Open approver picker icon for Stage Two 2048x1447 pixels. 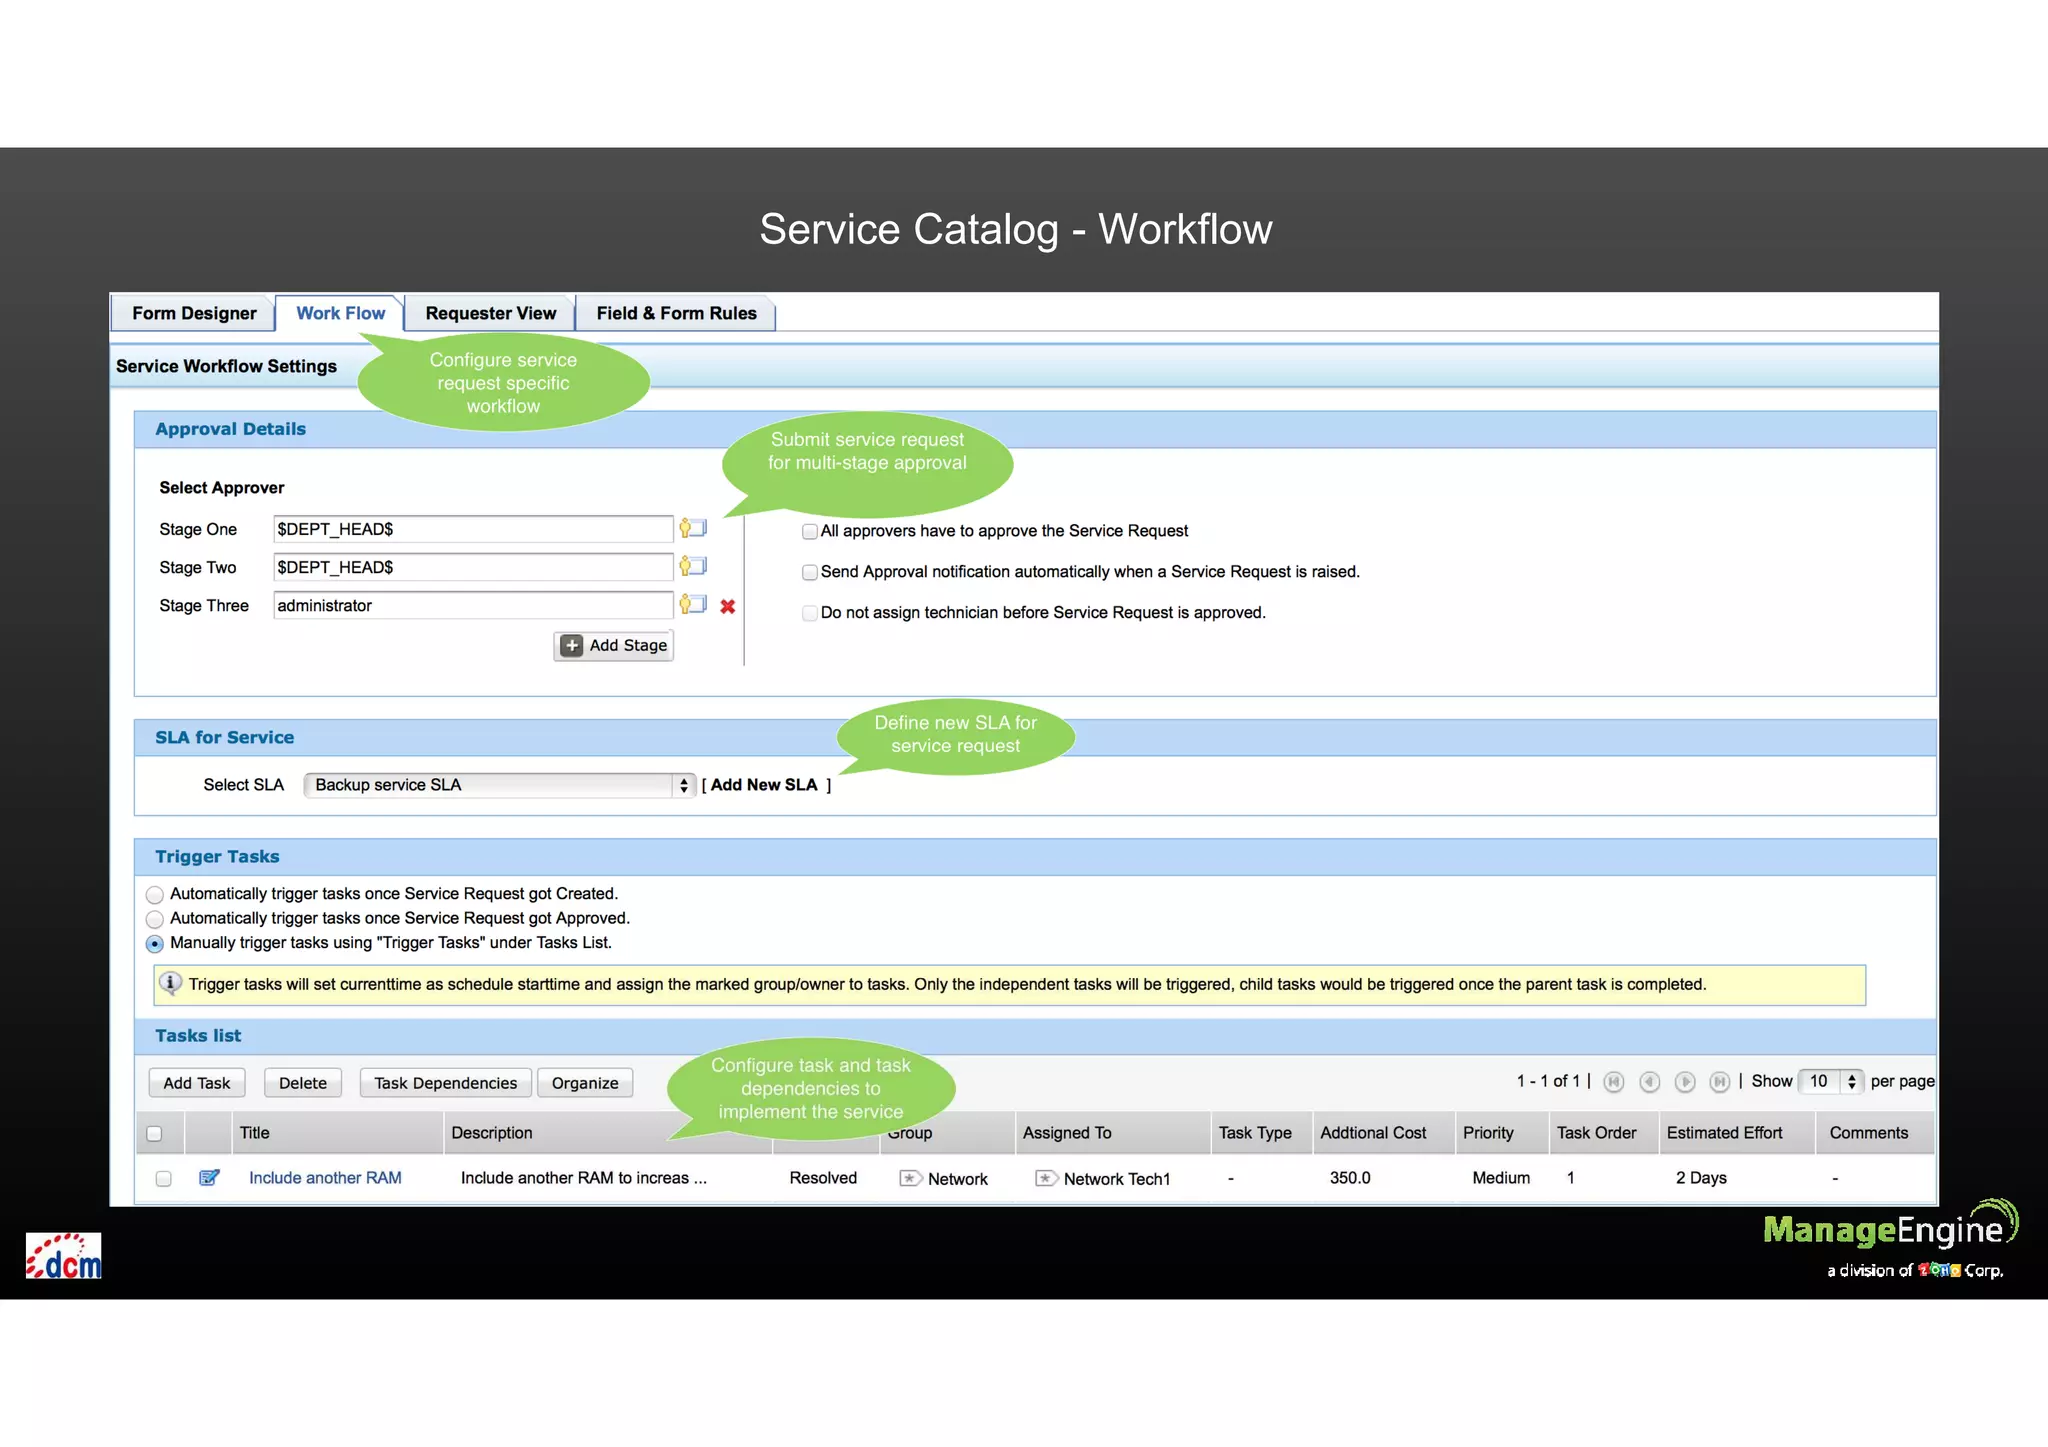pos(693,566)
